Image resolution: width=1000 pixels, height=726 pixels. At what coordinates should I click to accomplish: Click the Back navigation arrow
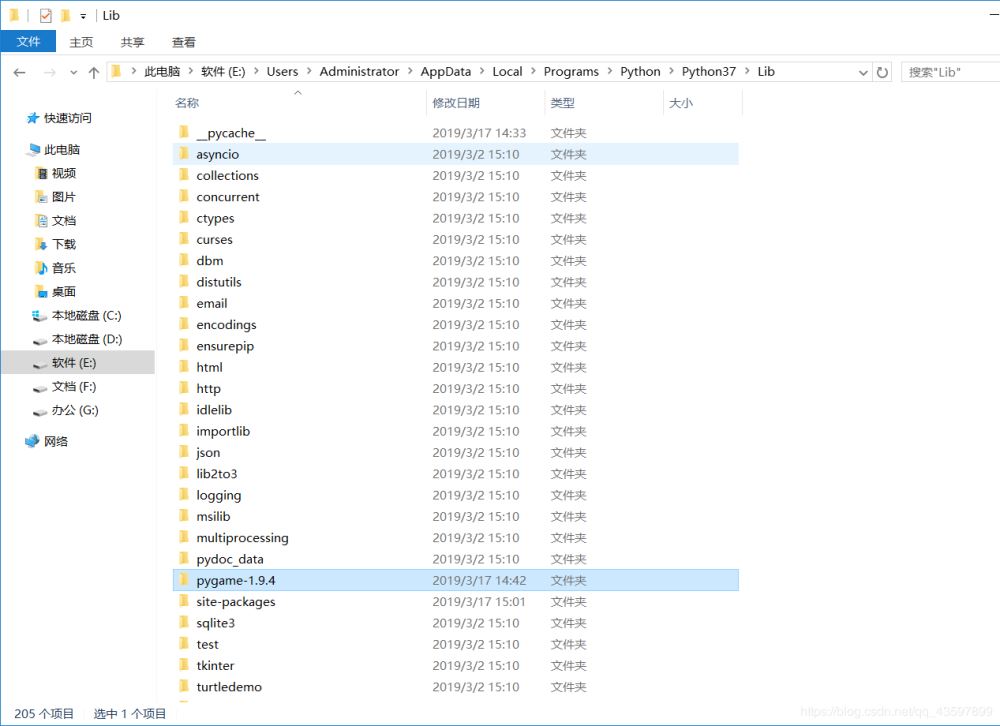(19, 72)
